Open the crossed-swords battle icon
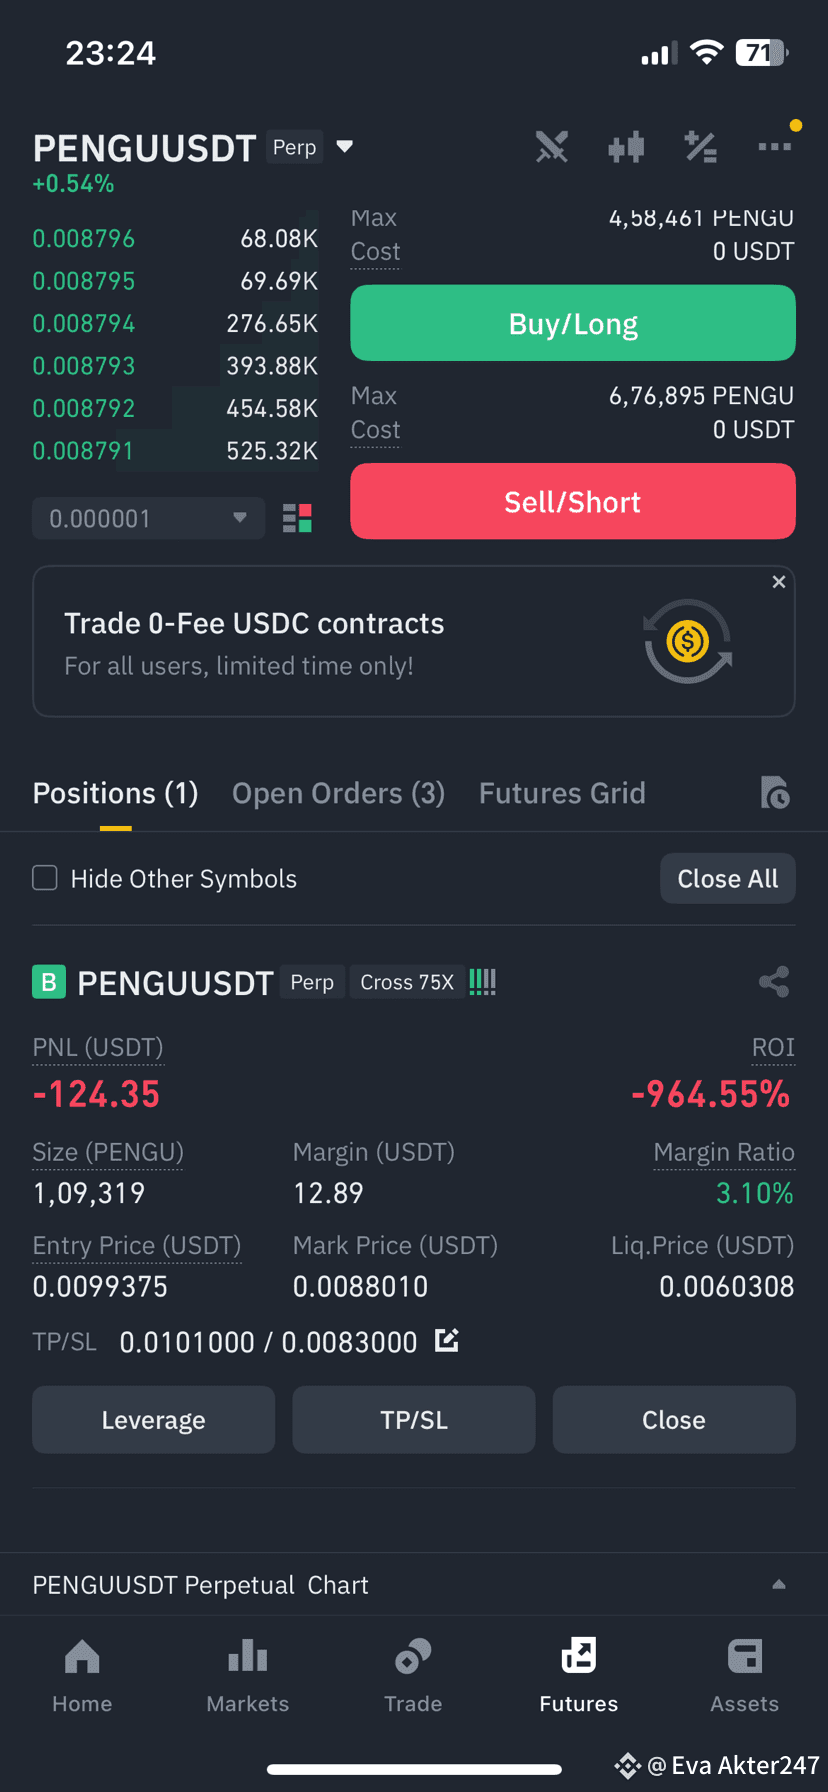 (551, 147)
